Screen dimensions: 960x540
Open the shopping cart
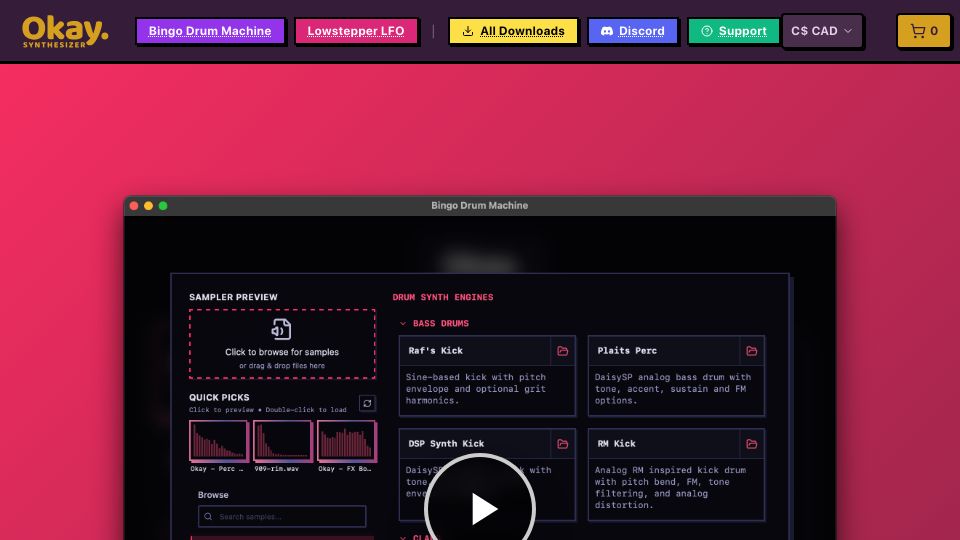[x=924, y=31]
